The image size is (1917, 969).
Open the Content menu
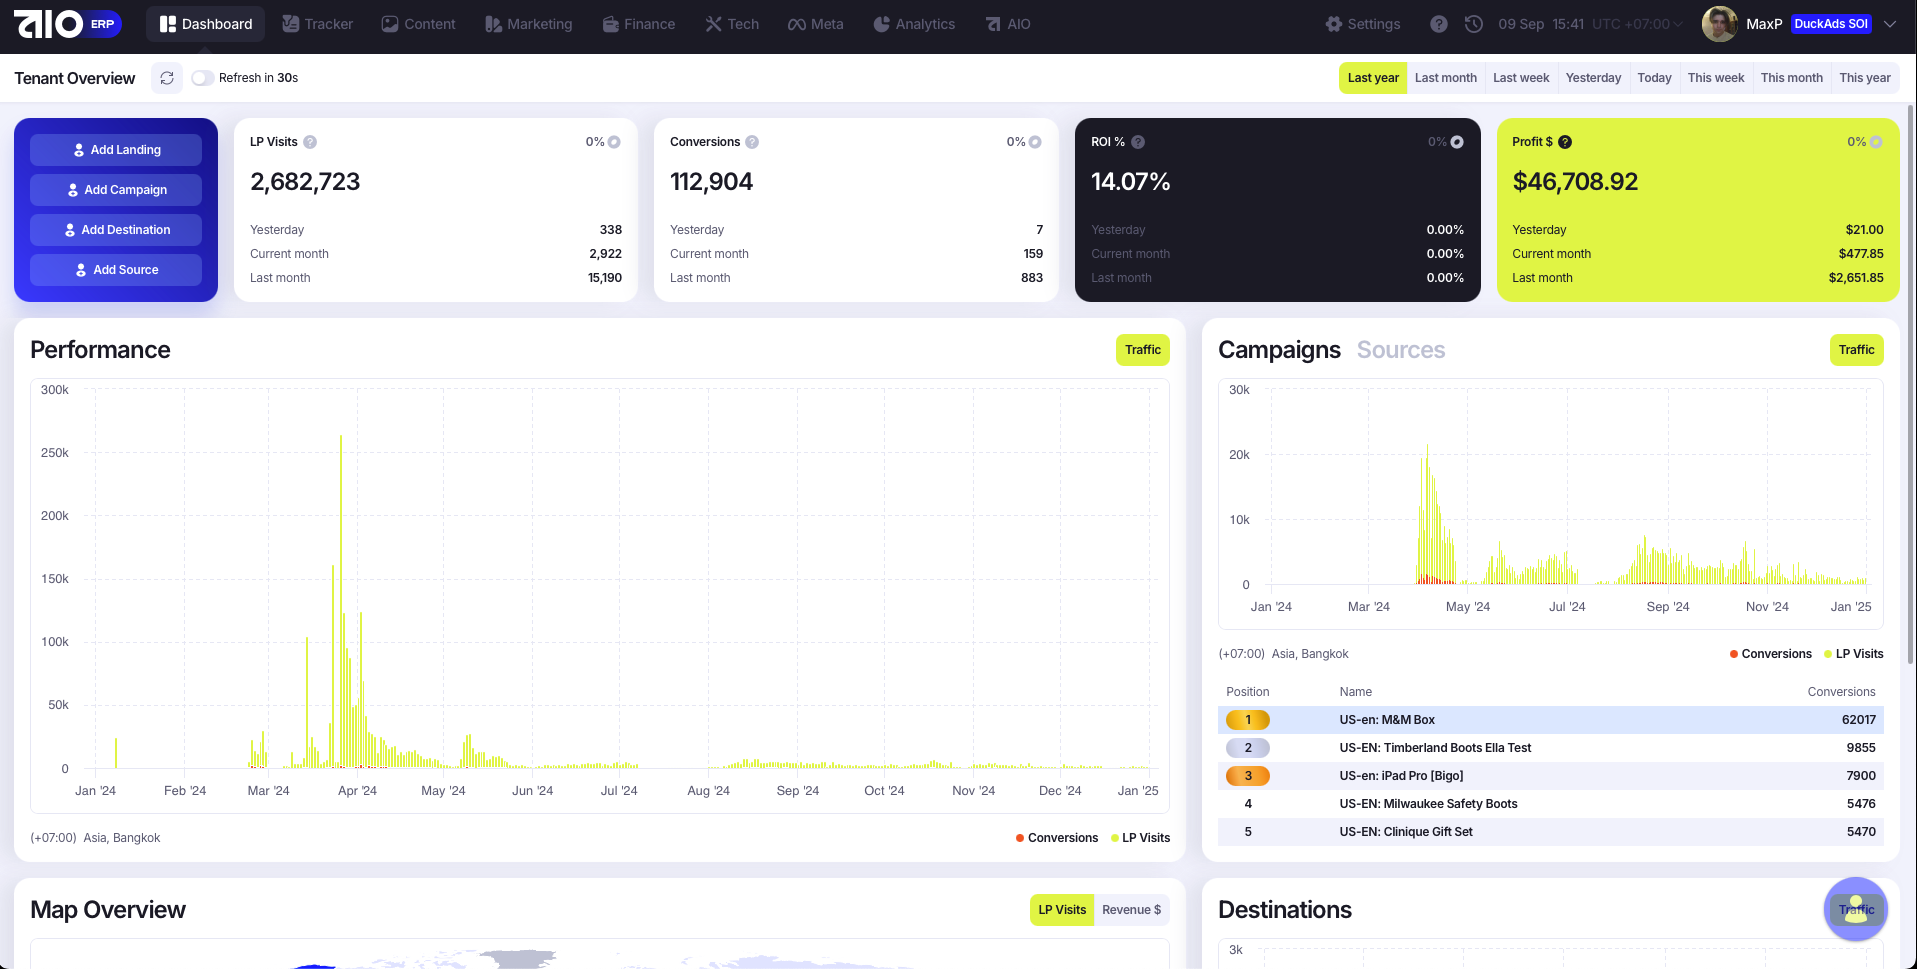click(x=418, y=24)
